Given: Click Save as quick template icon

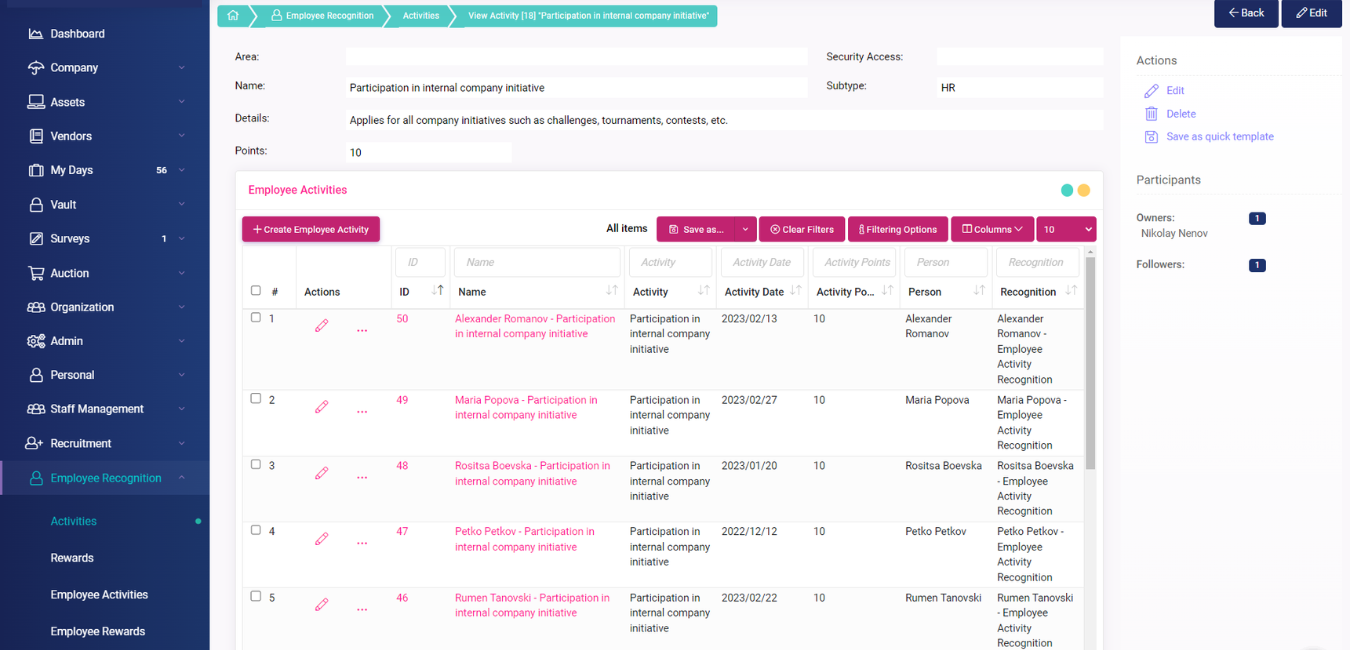Looking at the screenshot, I should click(x=1151, y=137).
